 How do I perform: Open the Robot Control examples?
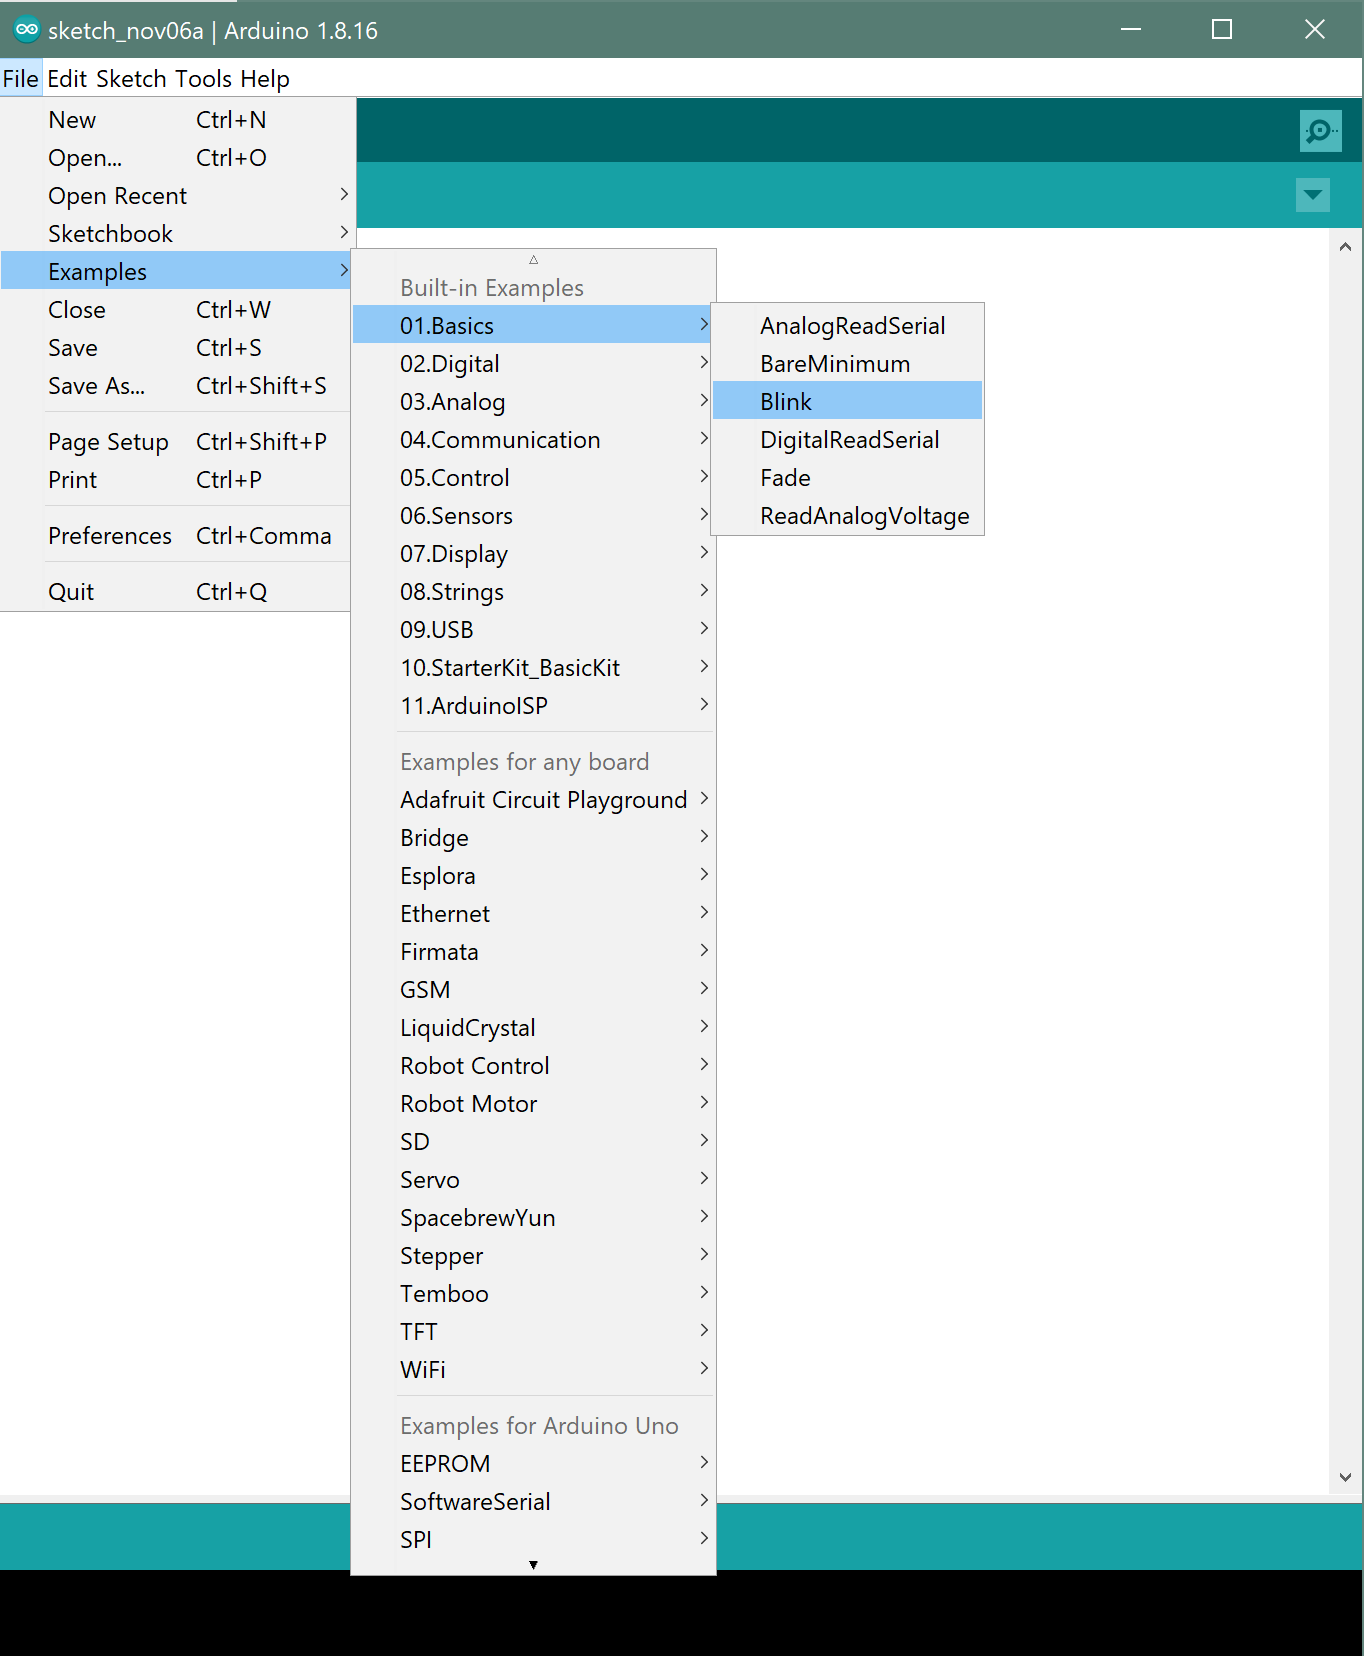click(533, 1066)
